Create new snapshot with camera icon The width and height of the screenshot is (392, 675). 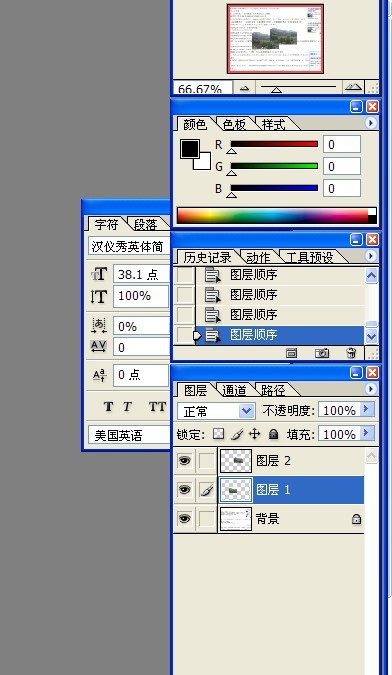321,353
